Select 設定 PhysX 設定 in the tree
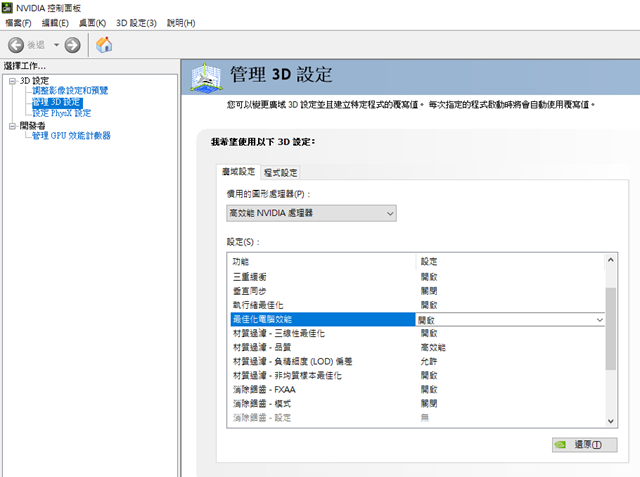Image resolution: width=640 pixels, height=477 pixels. pyautogui.click(x=62, y=113)
